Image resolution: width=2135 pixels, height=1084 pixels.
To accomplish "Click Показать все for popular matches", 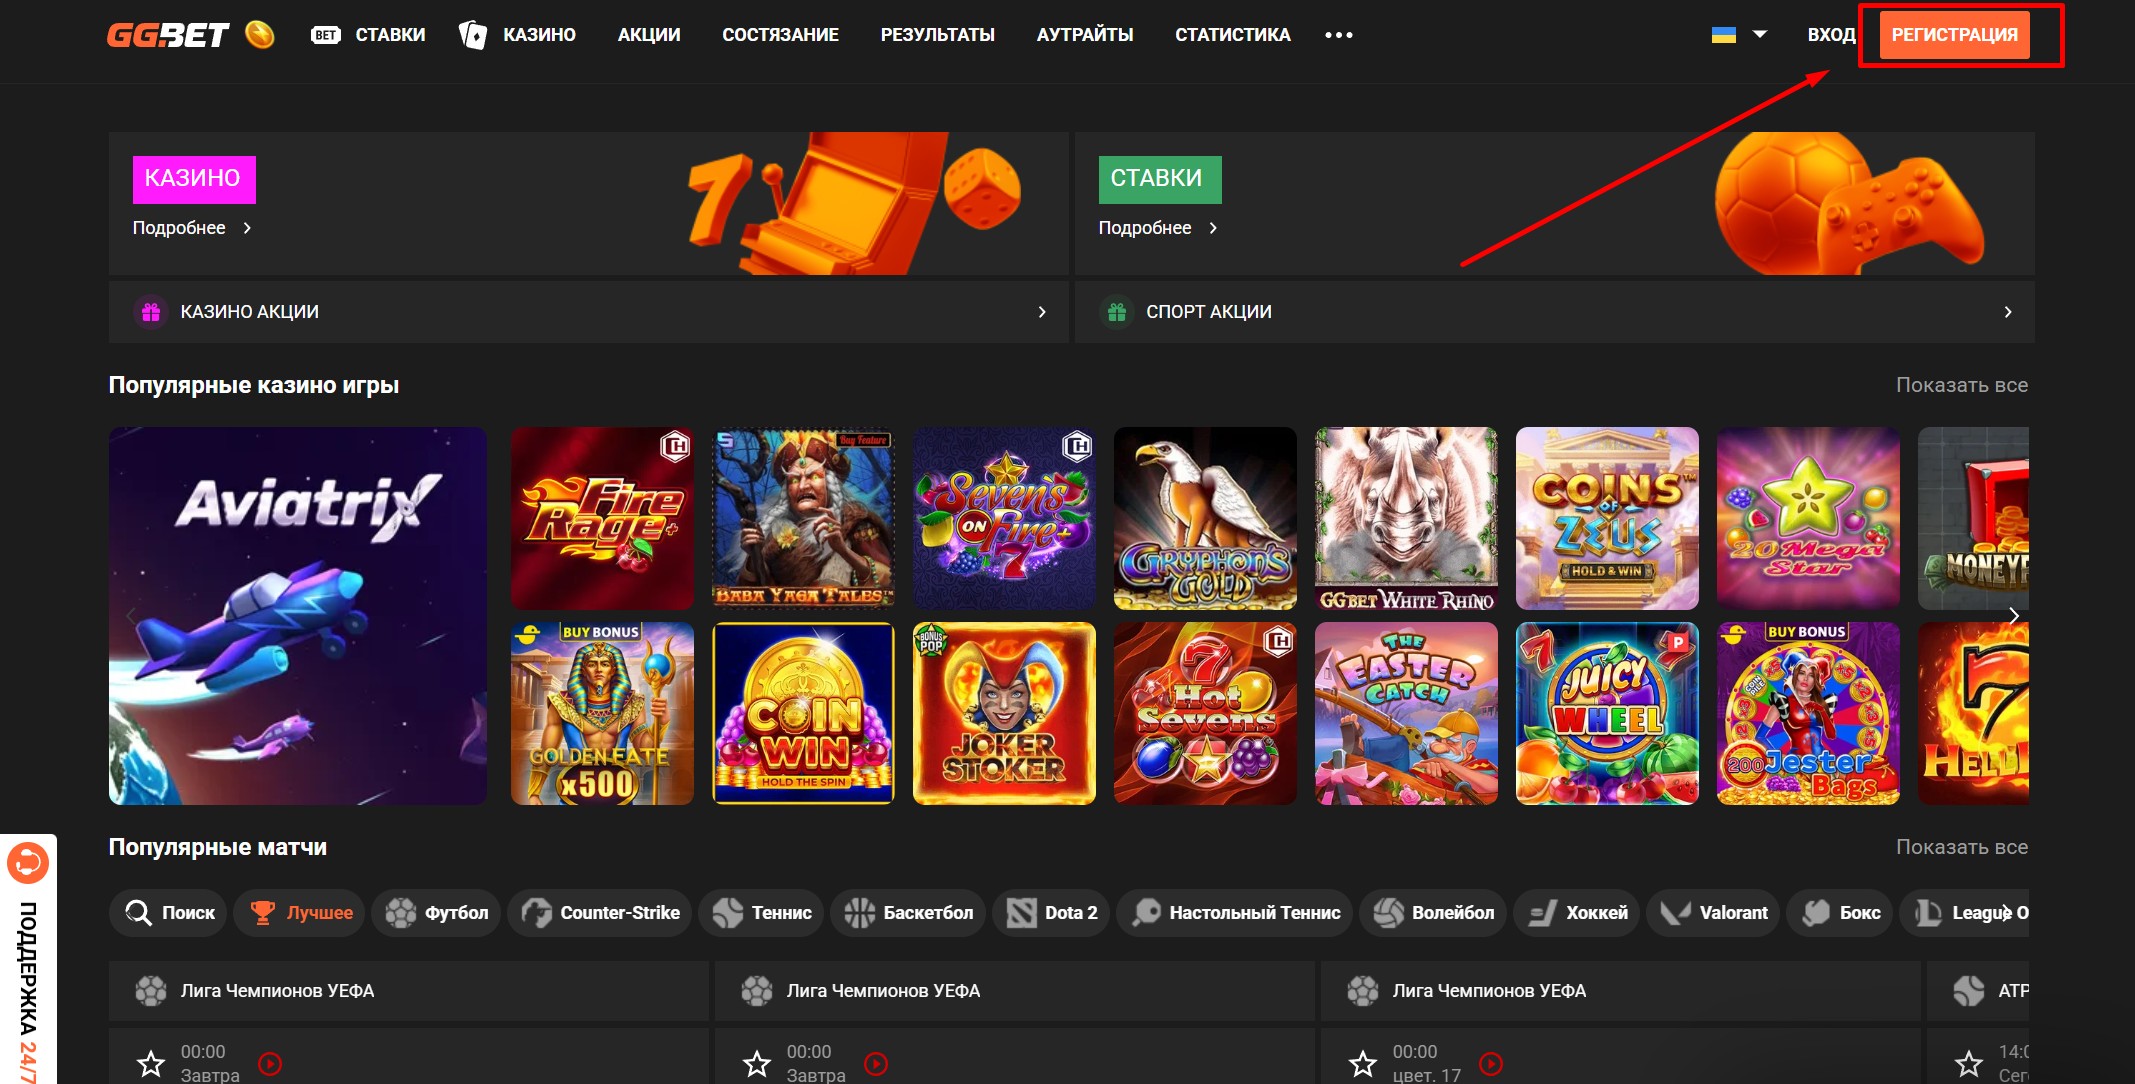I will click(1962, 847).
